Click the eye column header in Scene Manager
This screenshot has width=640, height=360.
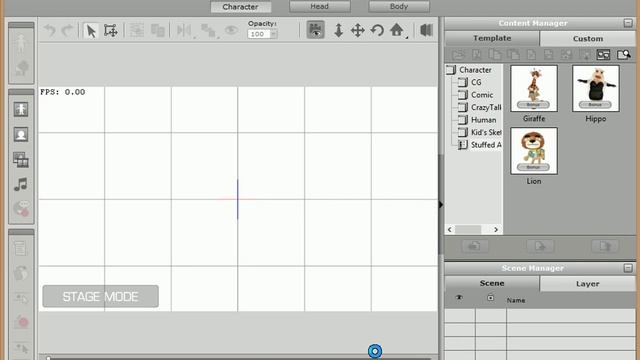[x=459, y=298]
